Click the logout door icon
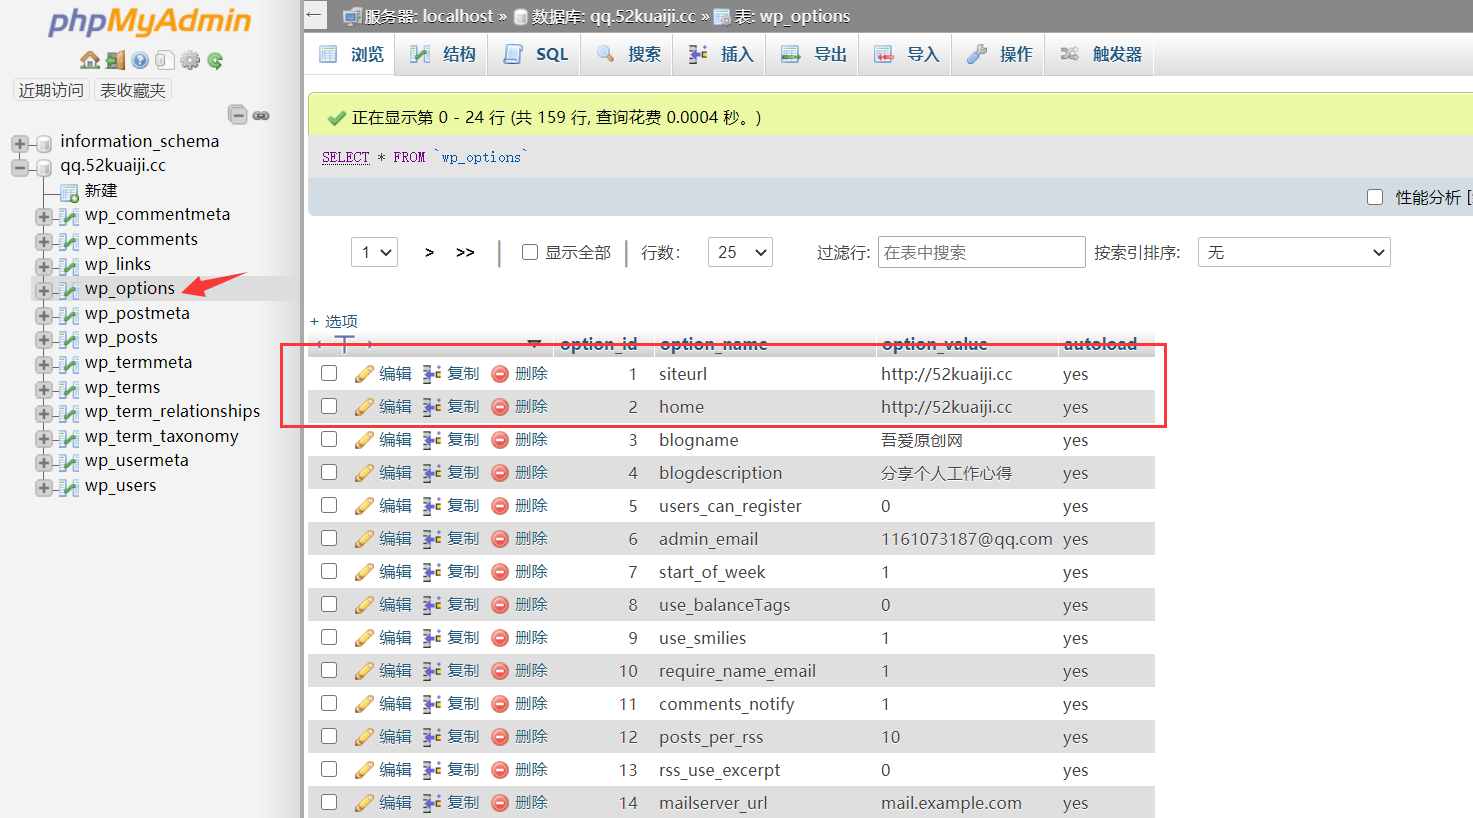This screenshot has width=1473, height=818. [116, 60]
